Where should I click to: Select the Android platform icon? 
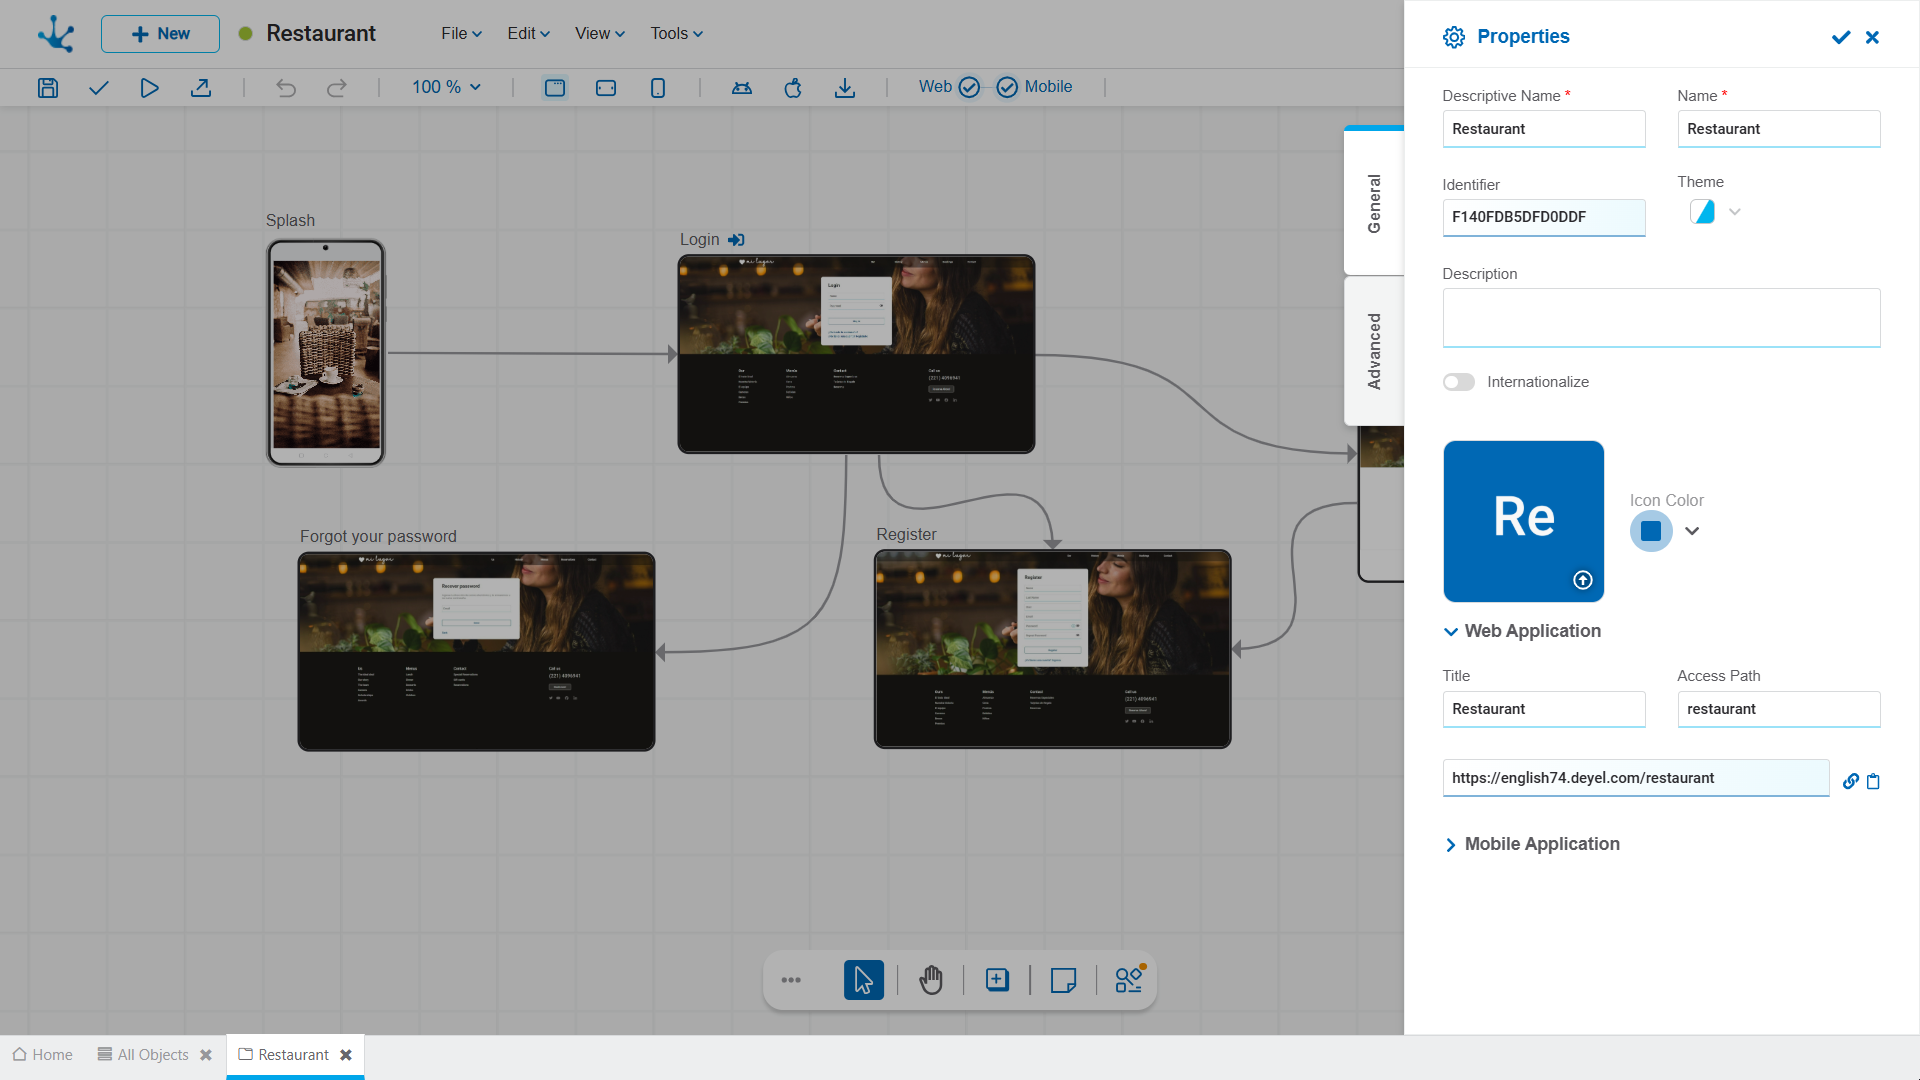tap(742, 88)
